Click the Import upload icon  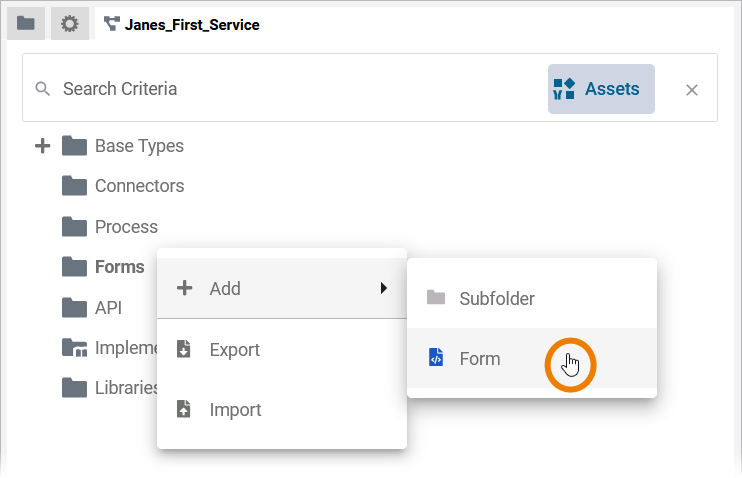(184, 409)
